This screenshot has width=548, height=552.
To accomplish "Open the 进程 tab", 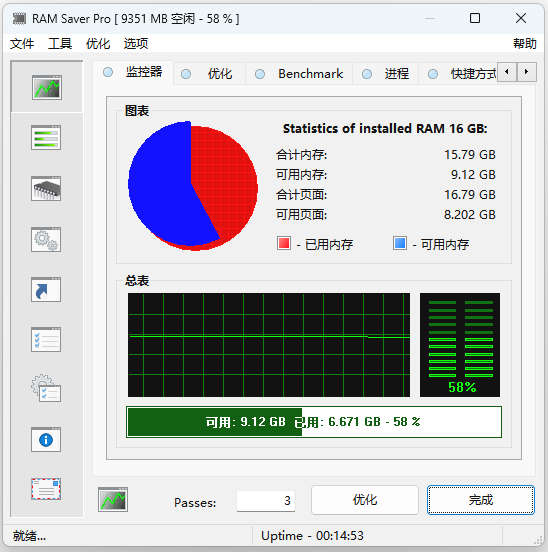I will (386, 74).
